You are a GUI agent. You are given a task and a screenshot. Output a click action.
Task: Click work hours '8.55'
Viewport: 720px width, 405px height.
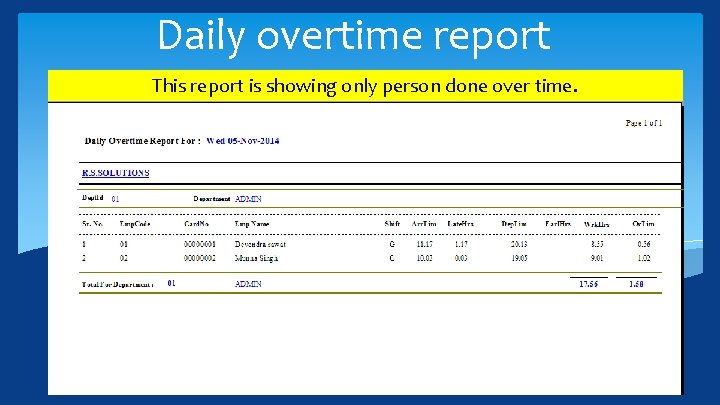(x=597, y=244)
